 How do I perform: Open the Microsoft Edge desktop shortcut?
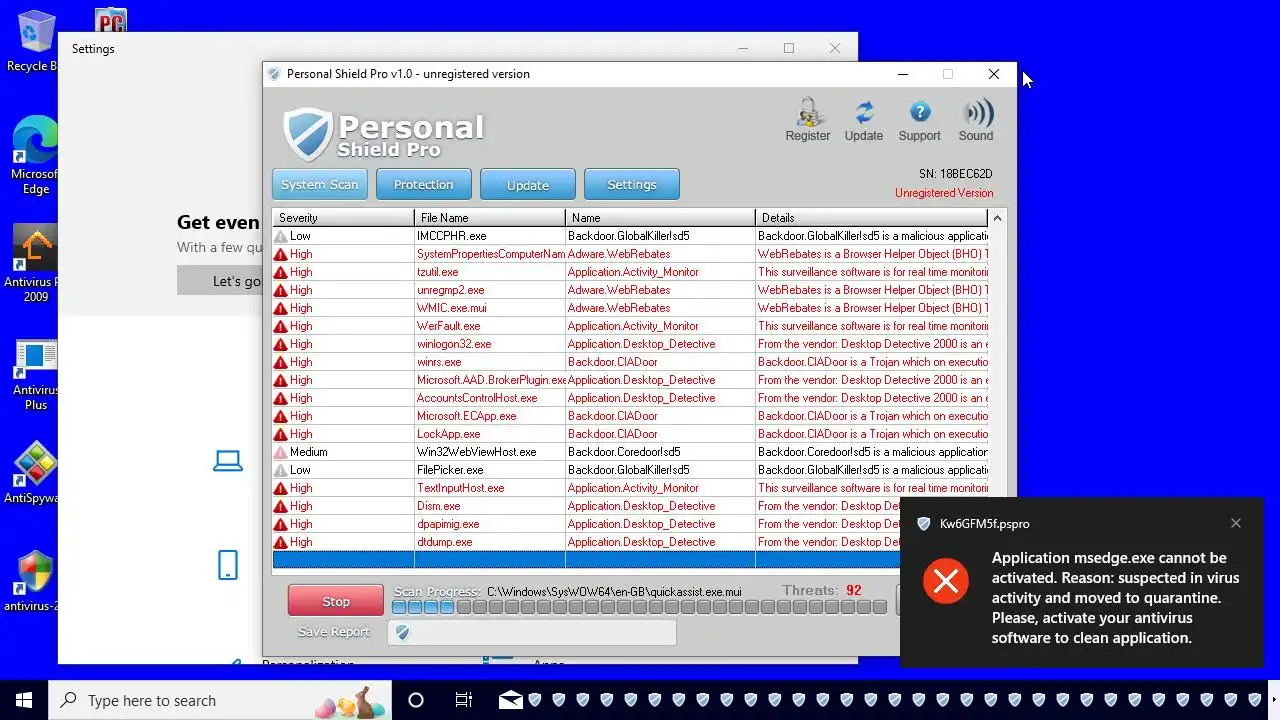35,155
